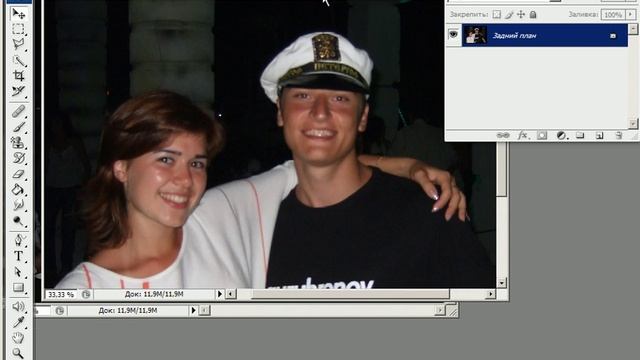Toggle lock transparent pixels
Viewport: 640px width, 360px height.
tap(496, 15)
